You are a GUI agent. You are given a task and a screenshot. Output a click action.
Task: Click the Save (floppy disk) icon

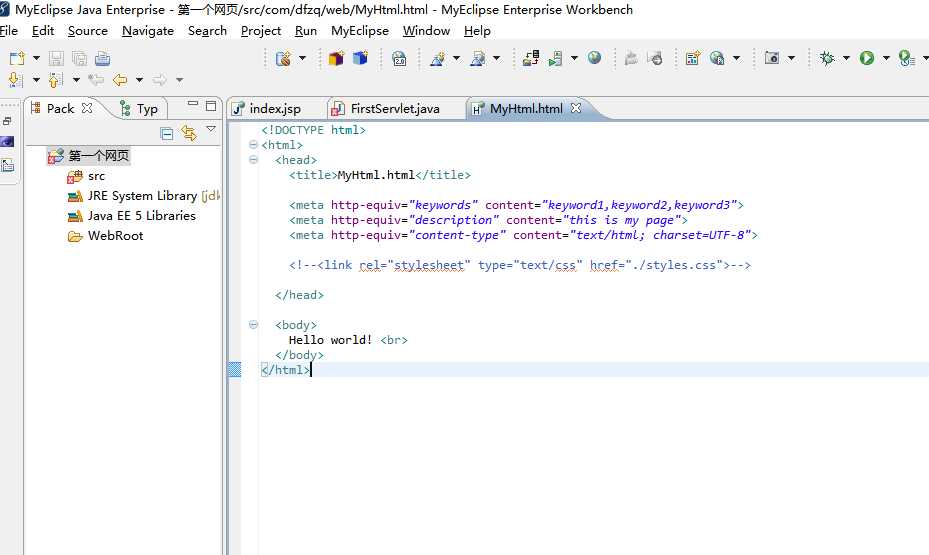(x=56, y=58)
